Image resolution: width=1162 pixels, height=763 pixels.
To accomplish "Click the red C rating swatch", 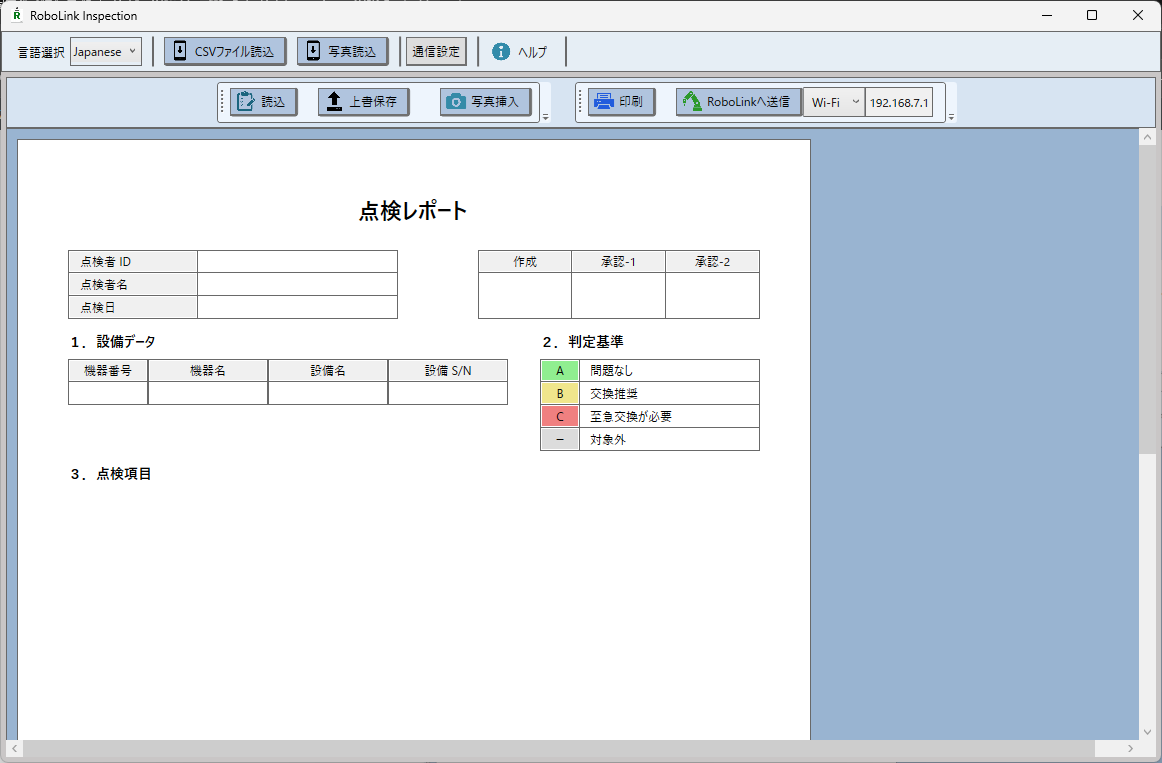I will click(x=560, y=416).
